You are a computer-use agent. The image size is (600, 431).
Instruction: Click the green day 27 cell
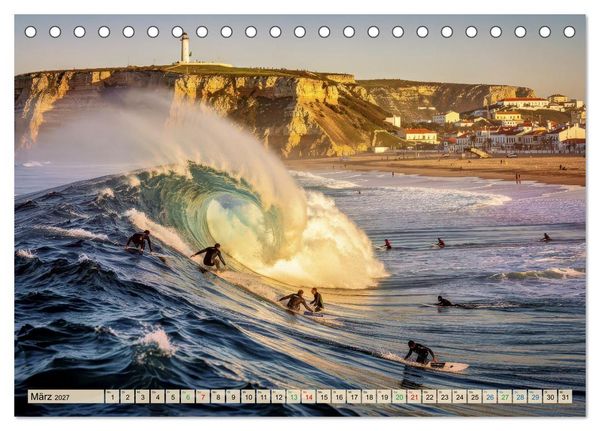pos(505,397)
